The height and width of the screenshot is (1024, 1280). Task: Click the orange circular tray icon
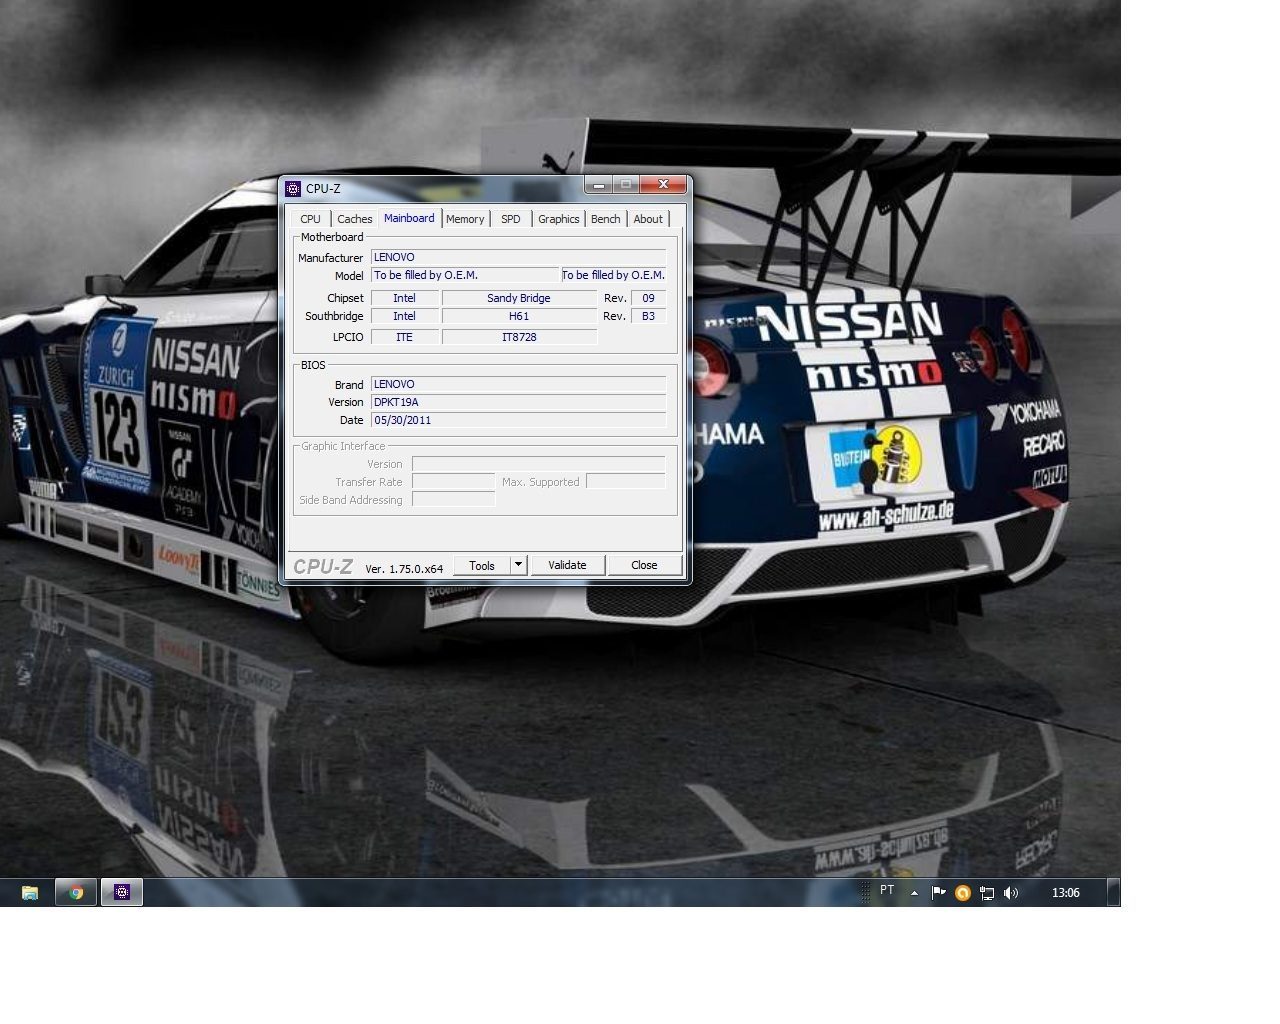tap(963, 893)
